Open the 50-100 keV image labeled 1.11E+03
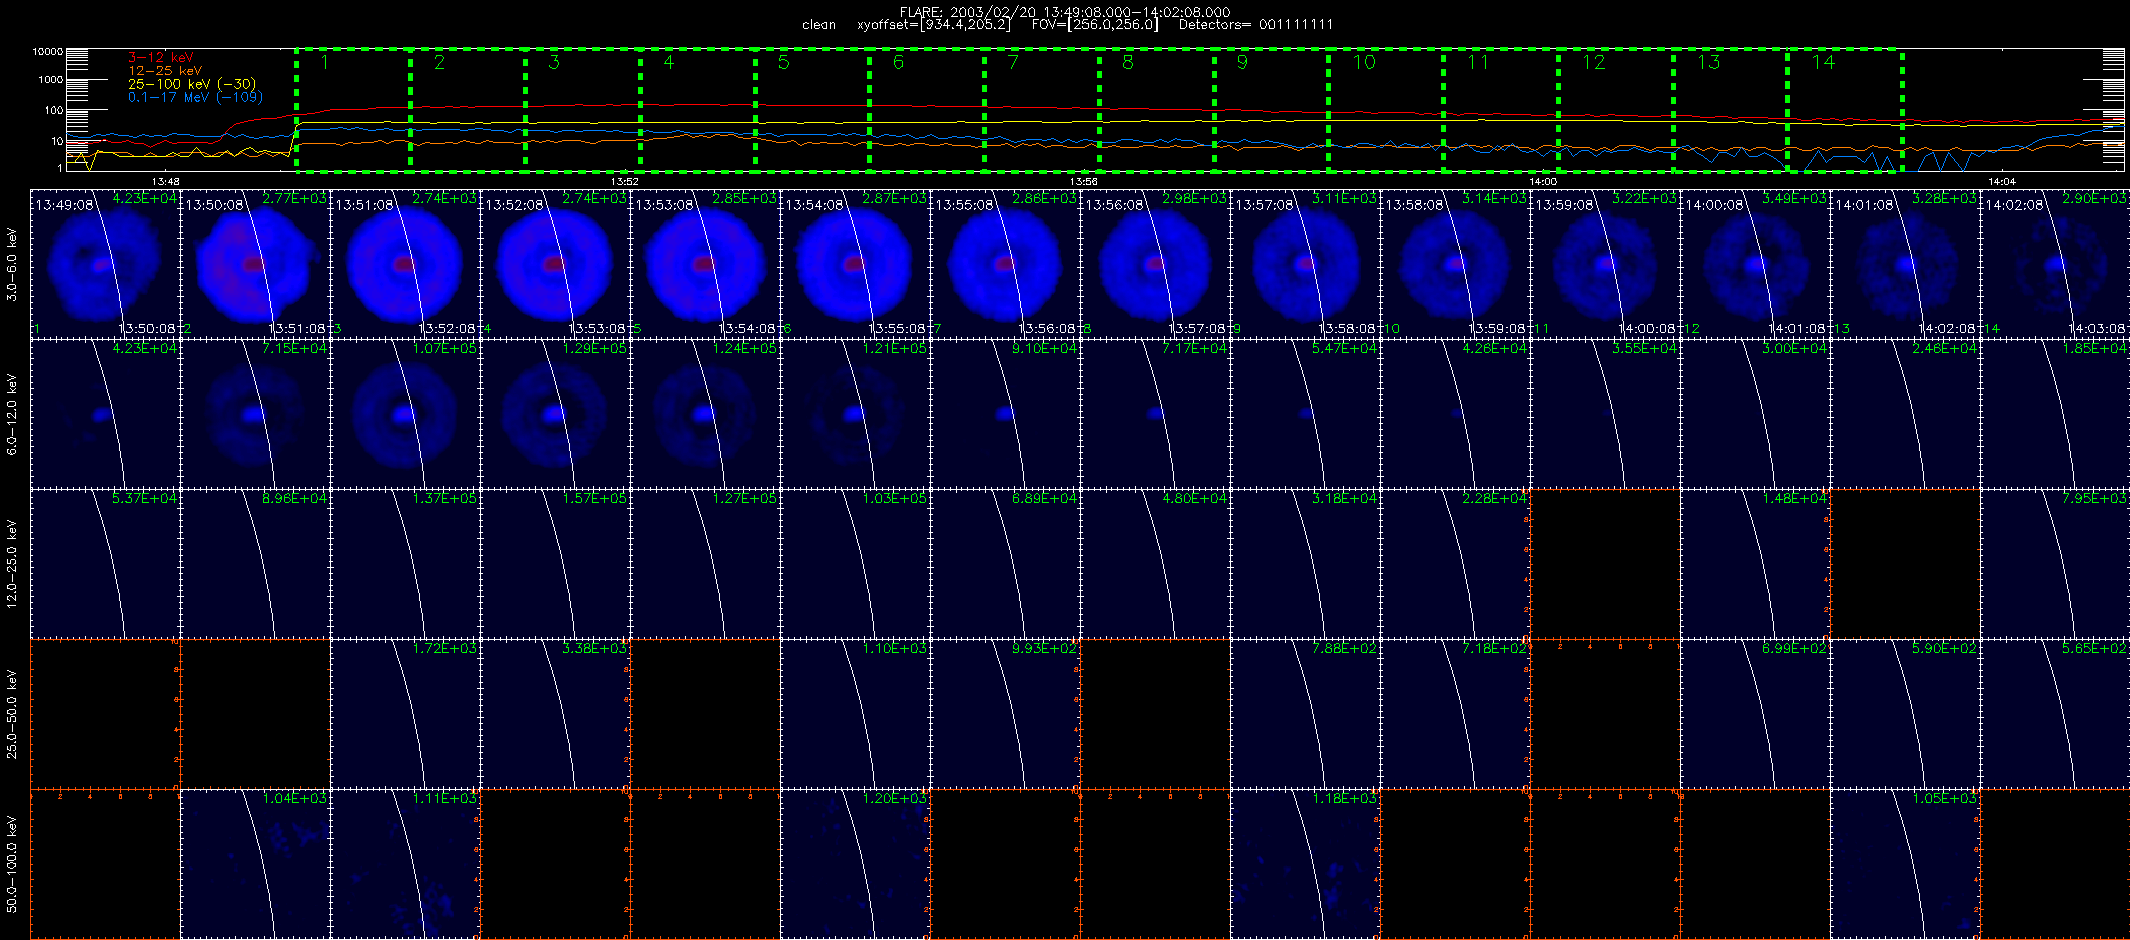 tap(406, 864)
